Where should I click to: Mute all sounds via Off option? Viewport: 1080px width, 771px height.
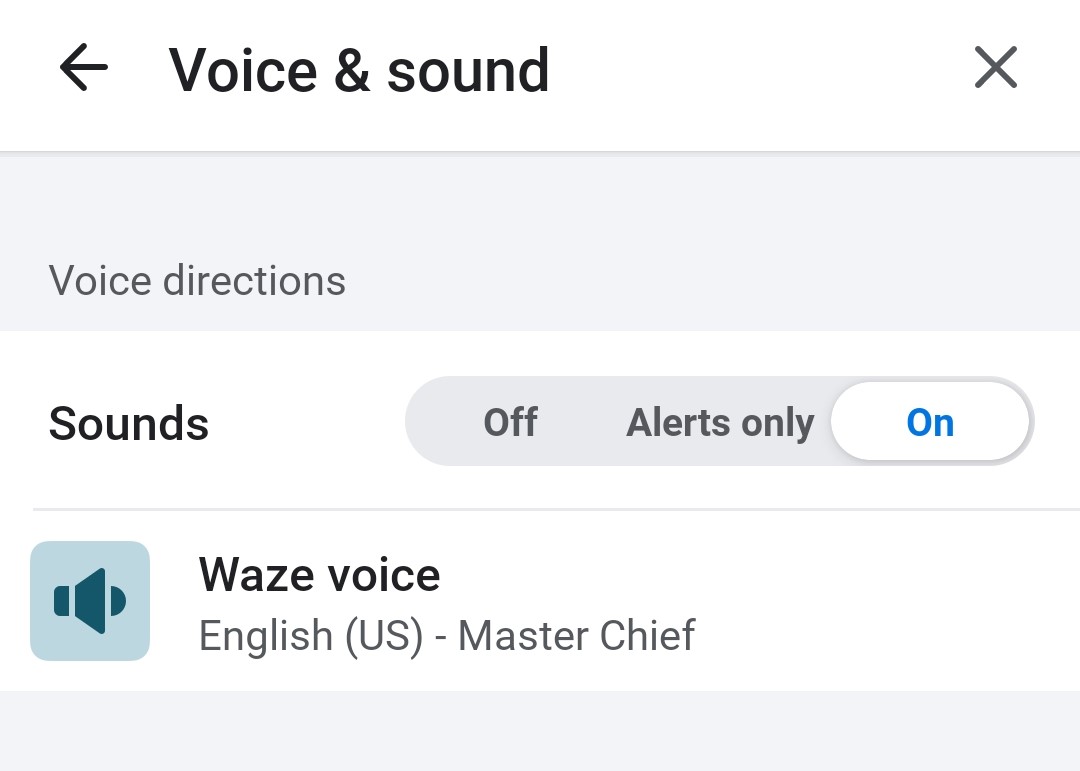click(x=510, y=422)
